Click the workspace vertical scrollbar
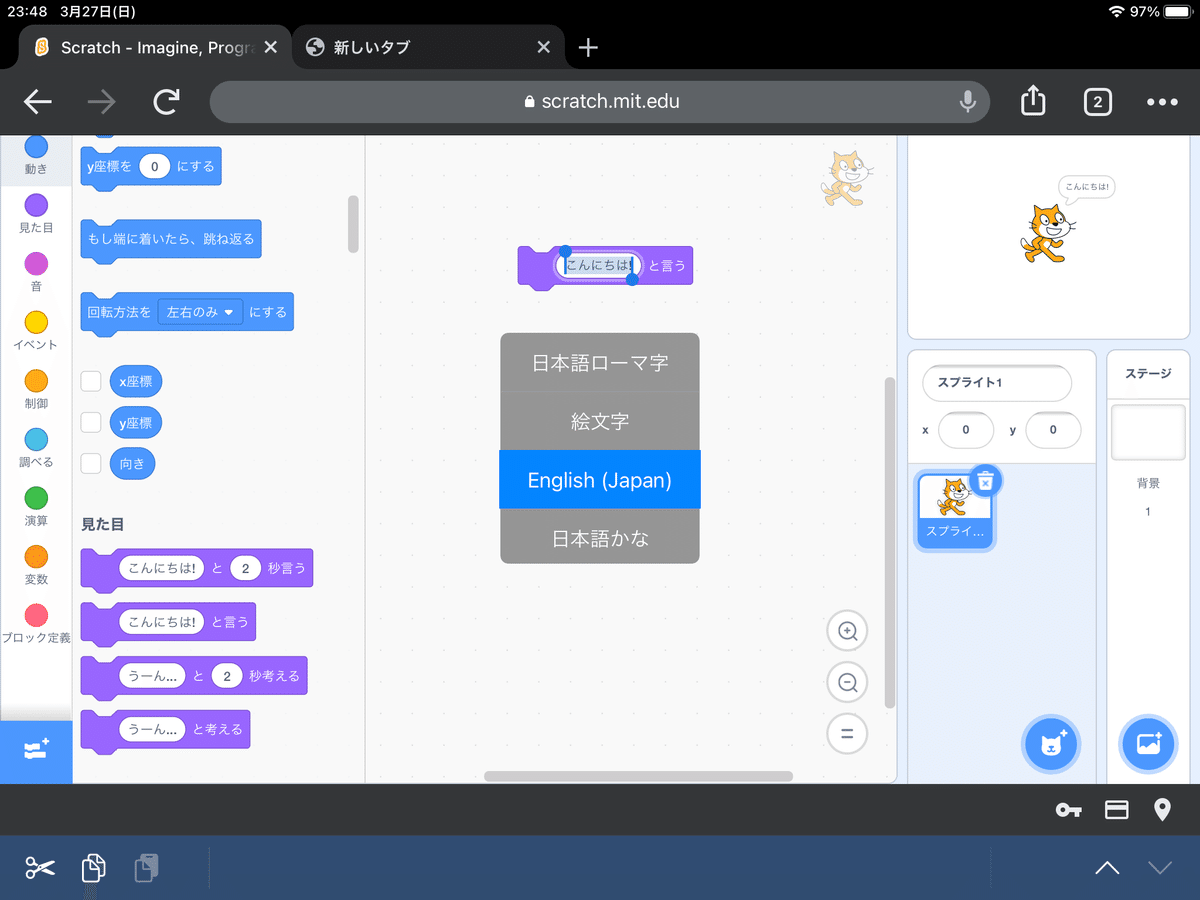Viewport: 1200px width, 900px height. pyautogui.click(x=890, y=543)
